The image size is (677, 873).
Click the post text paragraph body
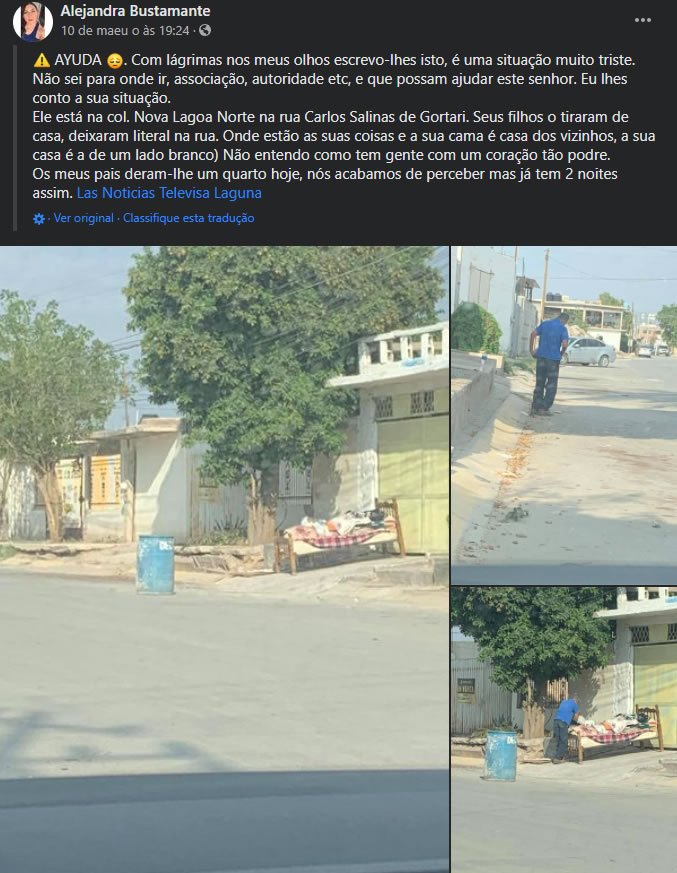344,126
